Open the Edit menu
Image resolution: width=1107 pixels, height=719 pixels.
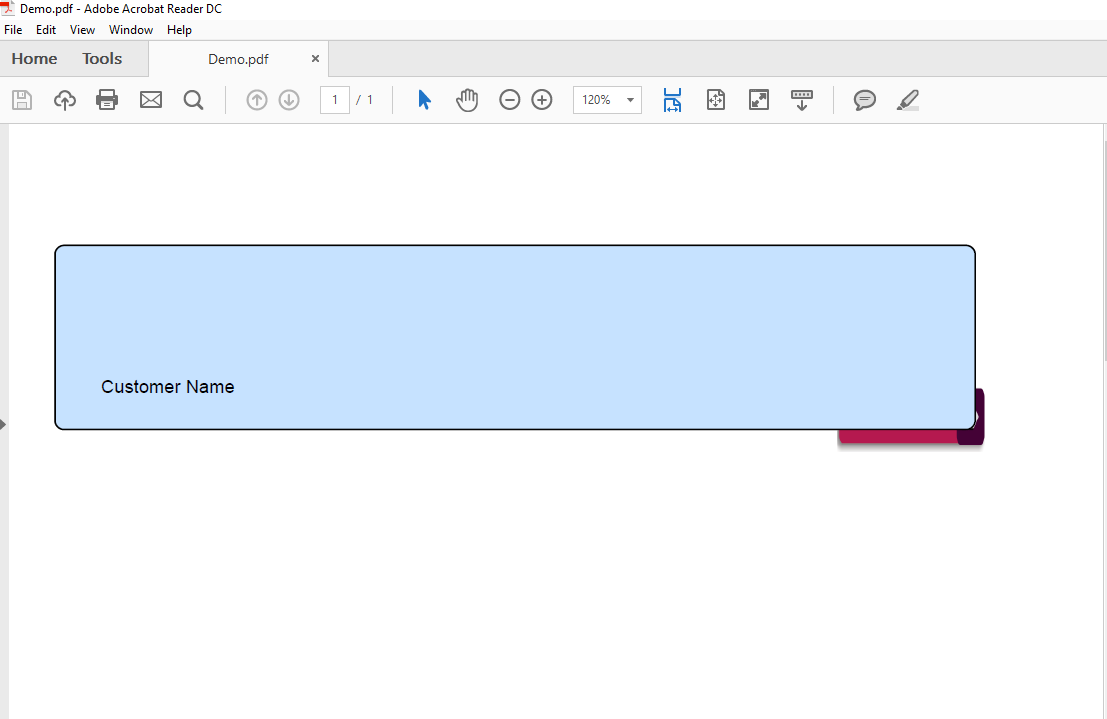pos(46,30)
